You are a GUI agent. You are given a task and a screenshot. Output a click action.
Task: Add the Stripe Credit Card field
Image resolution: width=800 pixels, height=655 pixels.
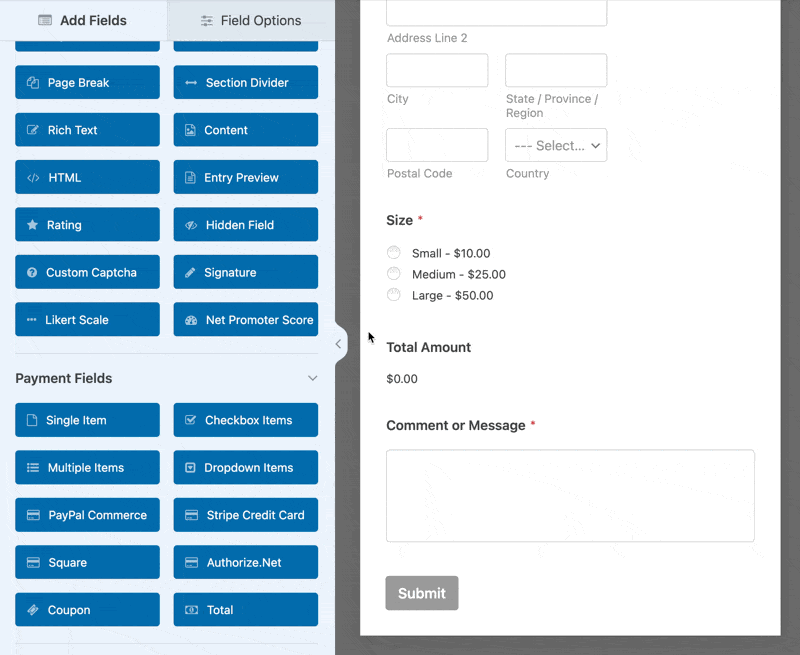(x=245, y=515)
